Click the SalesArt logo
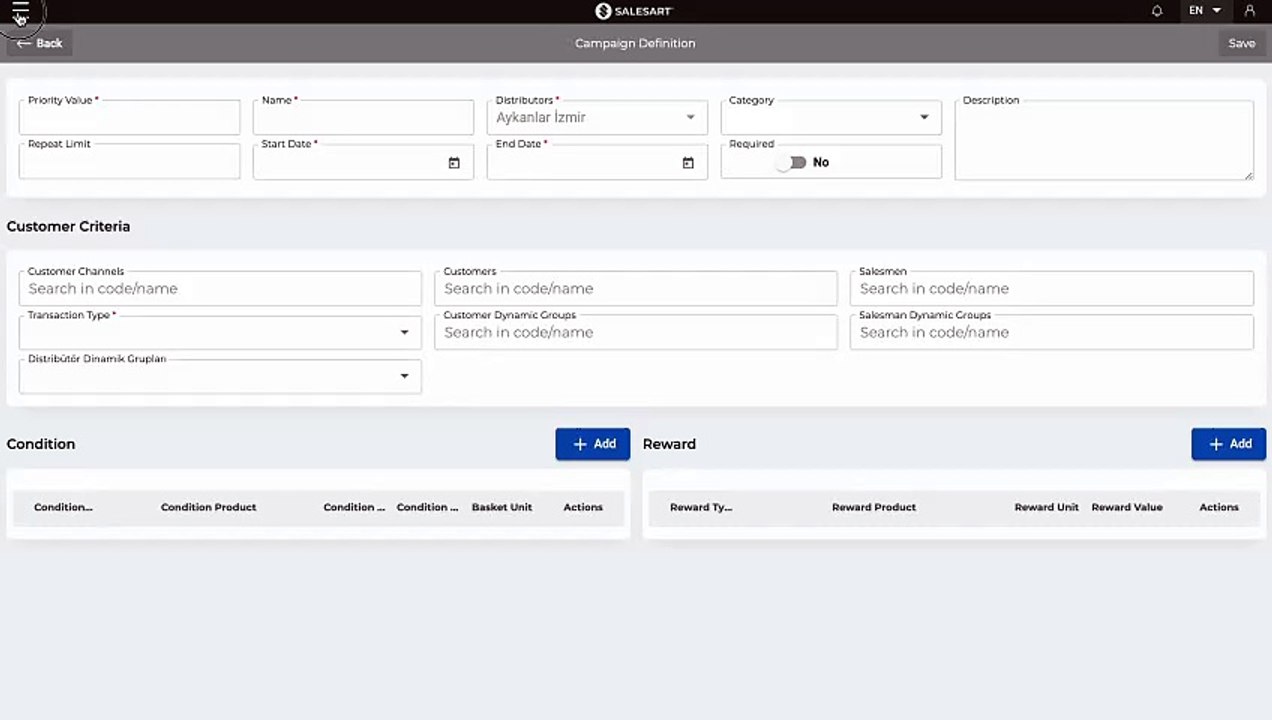Screen dimensions: 1272x720 634,11
